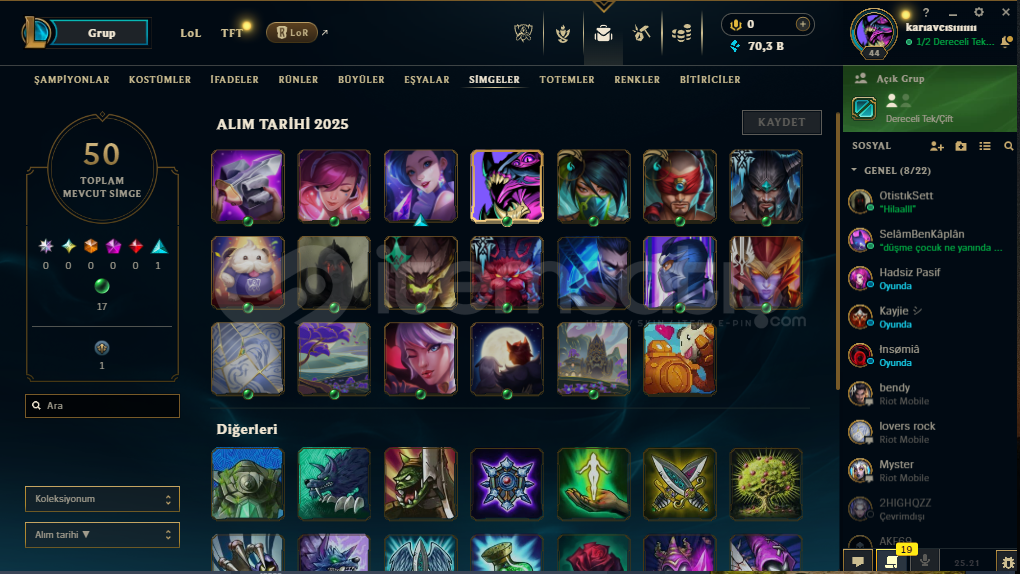
Task: Select the poro summoner icon thumbnail
Action: coord(248,273)
